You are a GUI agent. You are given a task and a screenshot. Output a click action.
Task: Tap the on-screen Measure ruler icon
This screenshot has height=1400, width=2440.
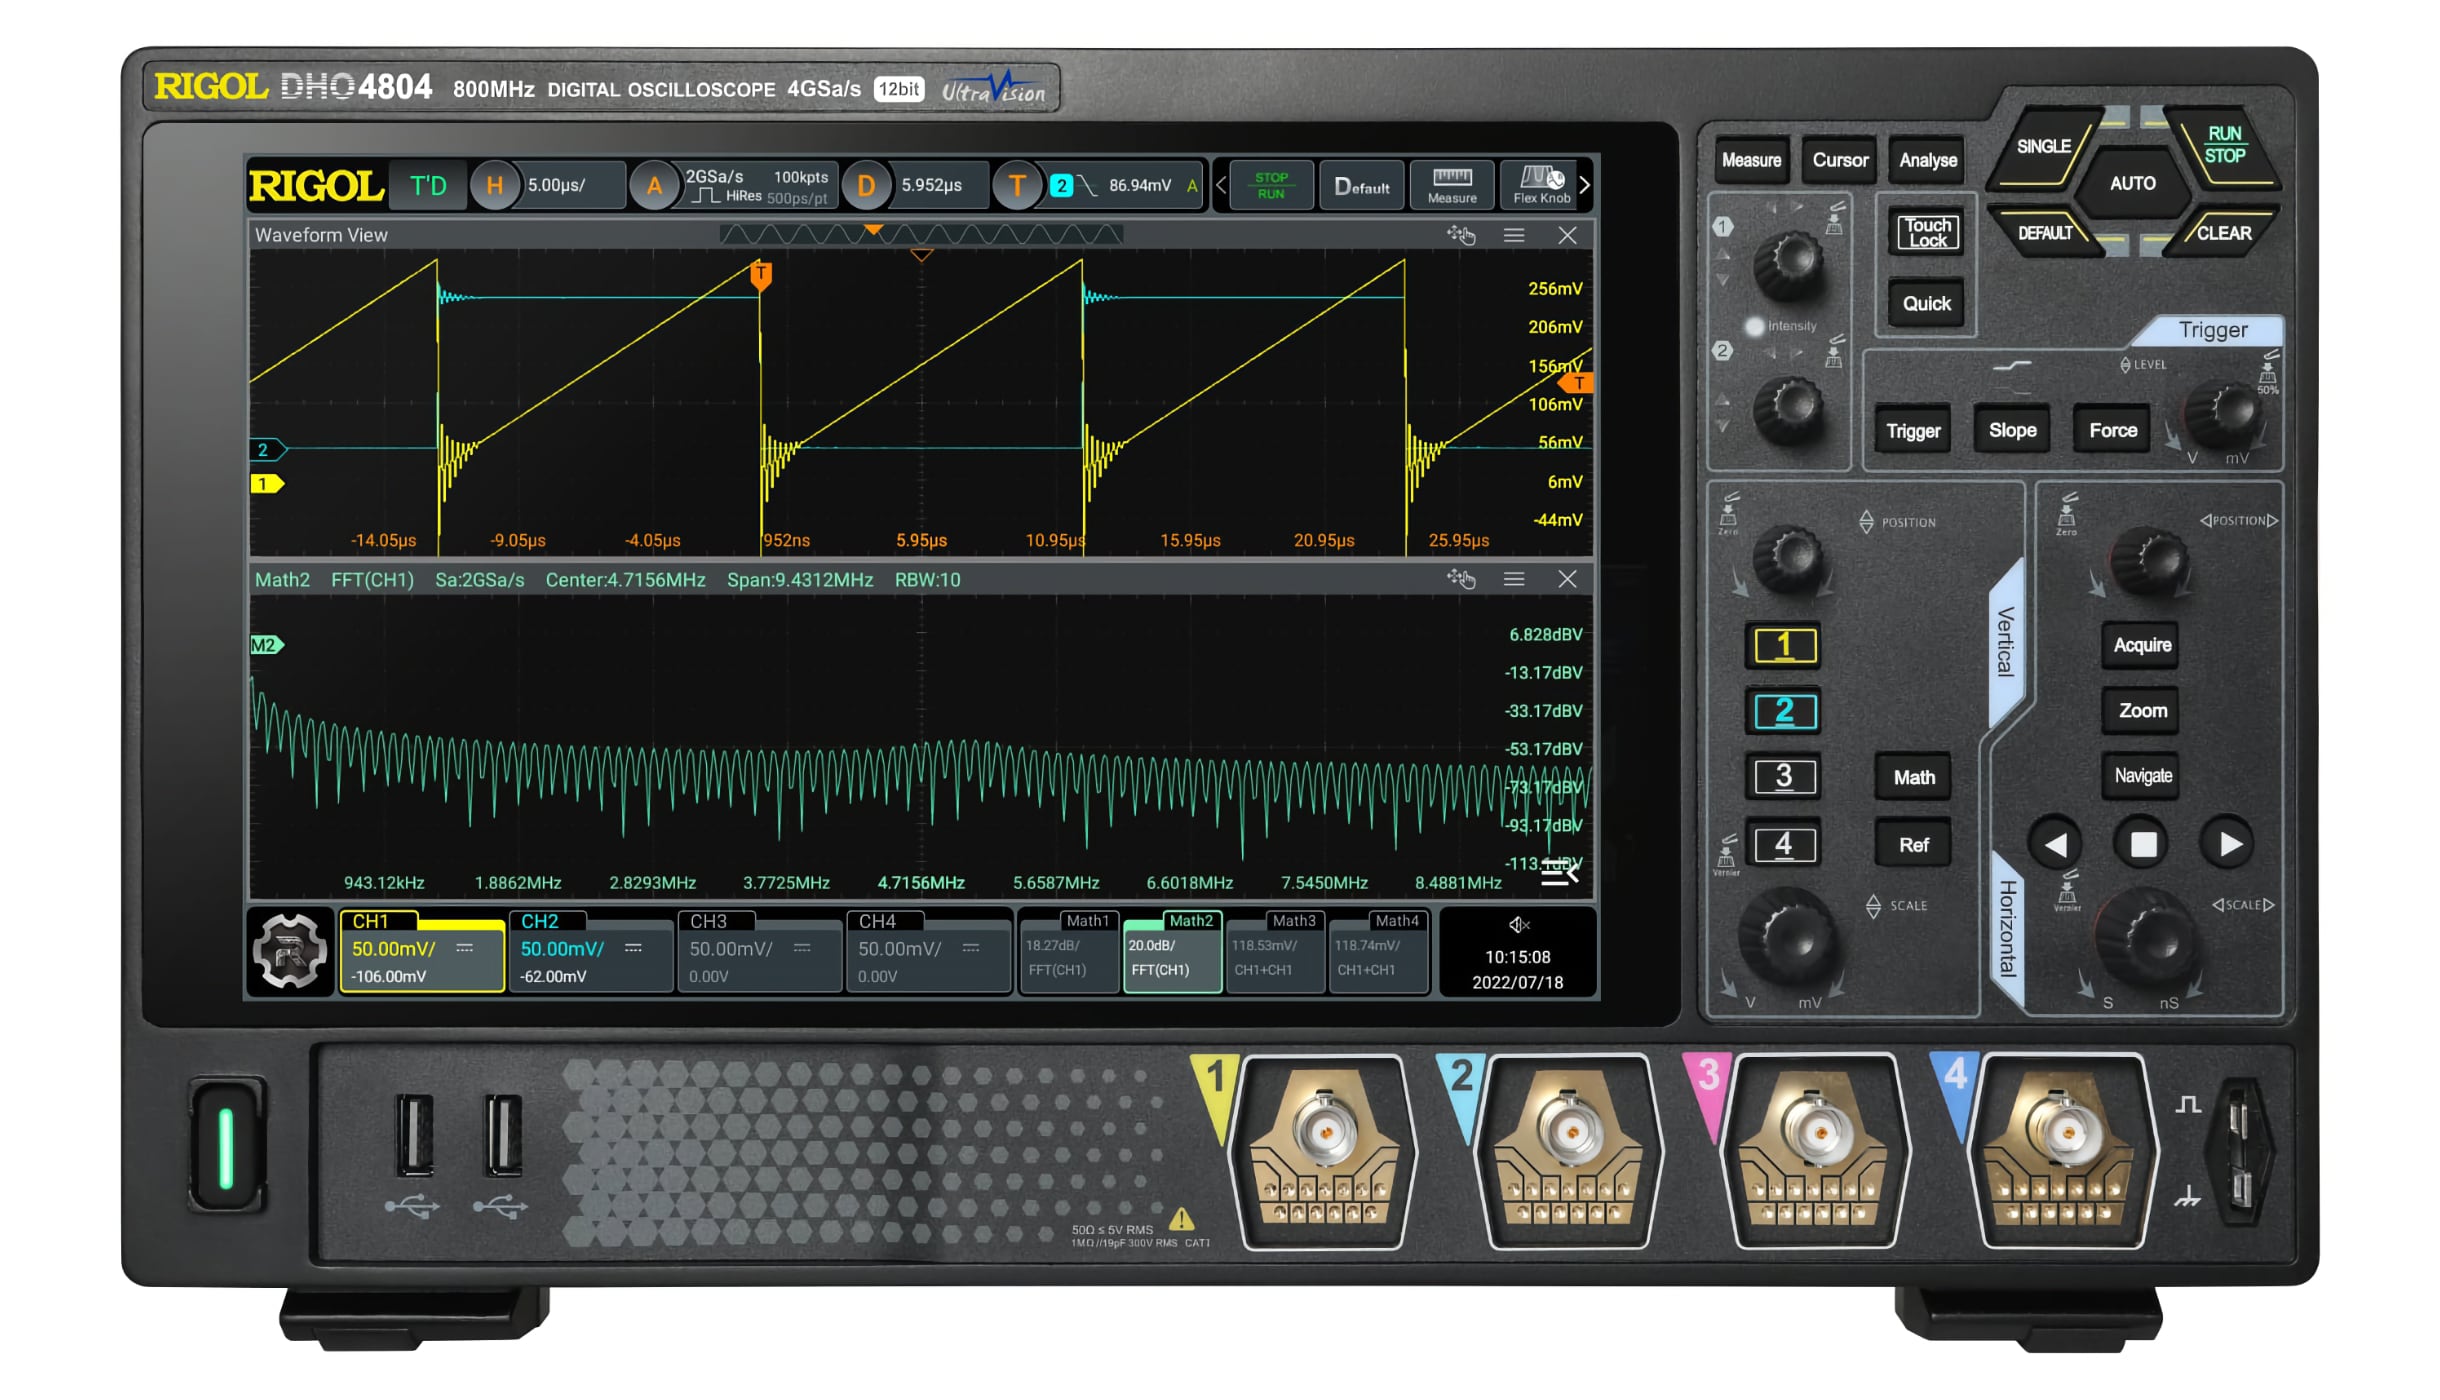pos(1452,185)
